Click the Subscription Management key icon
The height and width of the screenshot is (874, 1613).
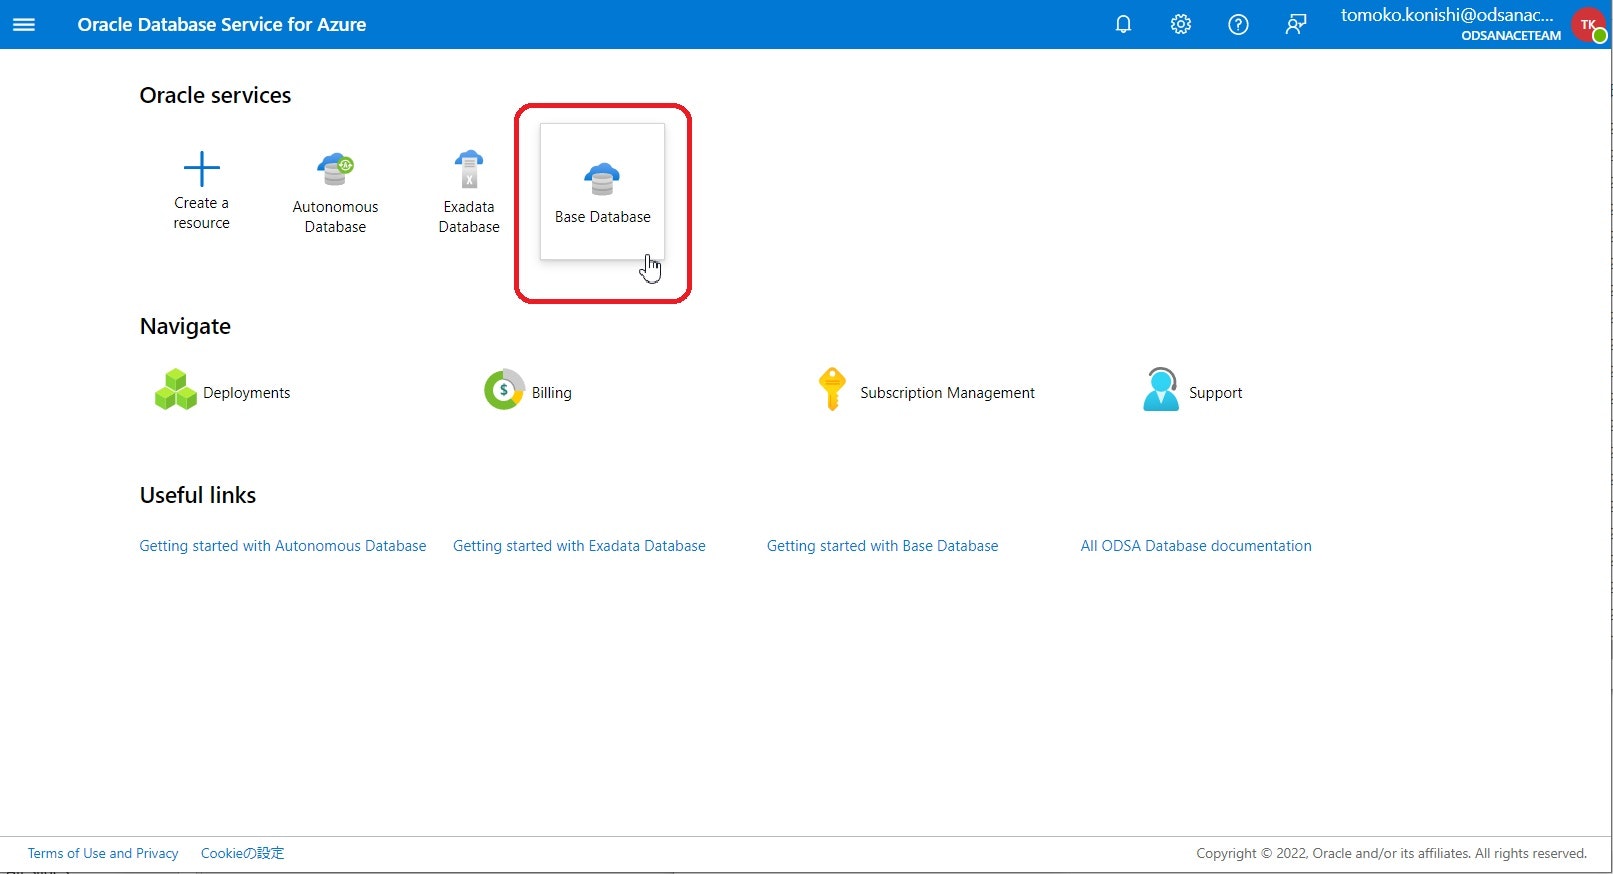point(832,389)
